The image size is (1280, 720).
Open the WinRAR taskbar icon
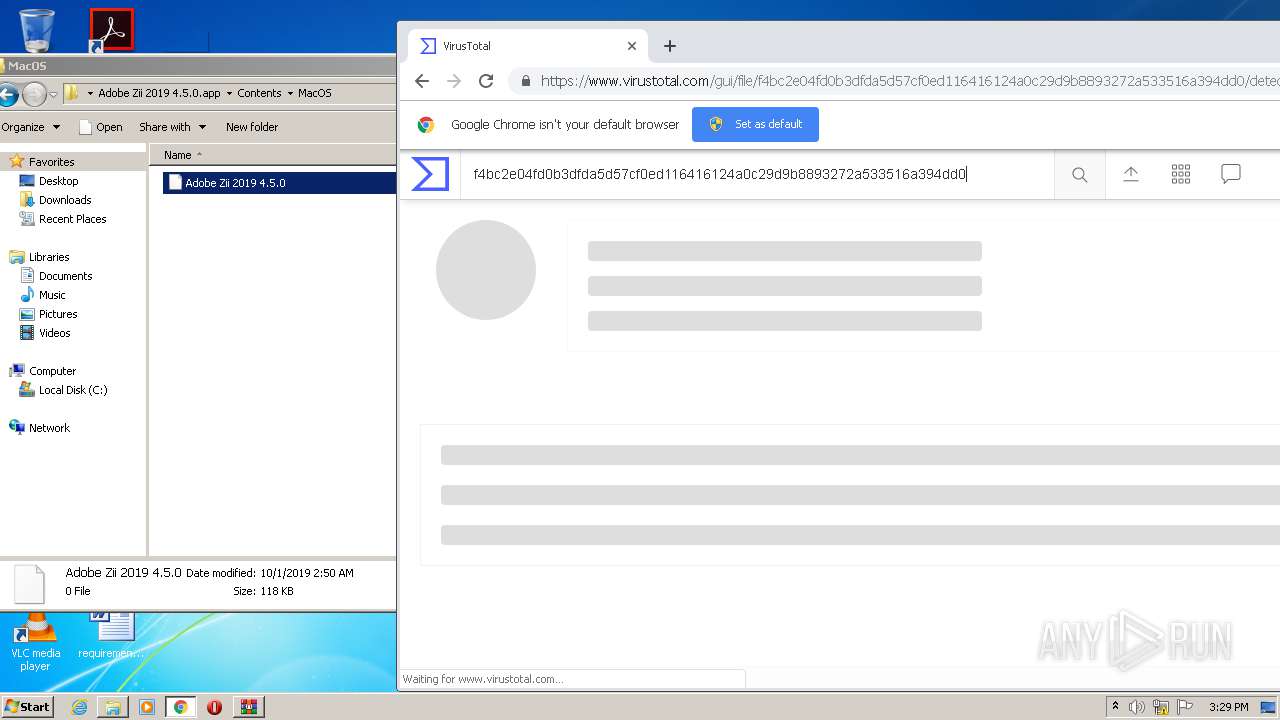point(248,707)
